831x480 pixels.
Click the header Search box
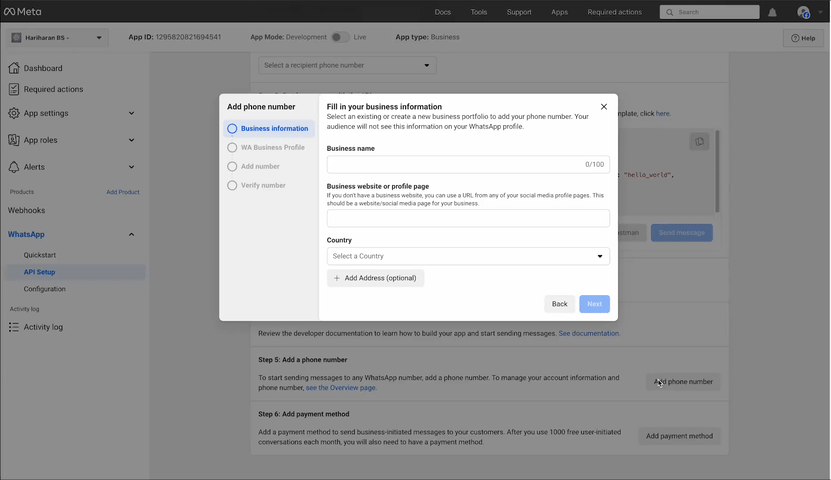pyautogui.click(x=709, y=12)
